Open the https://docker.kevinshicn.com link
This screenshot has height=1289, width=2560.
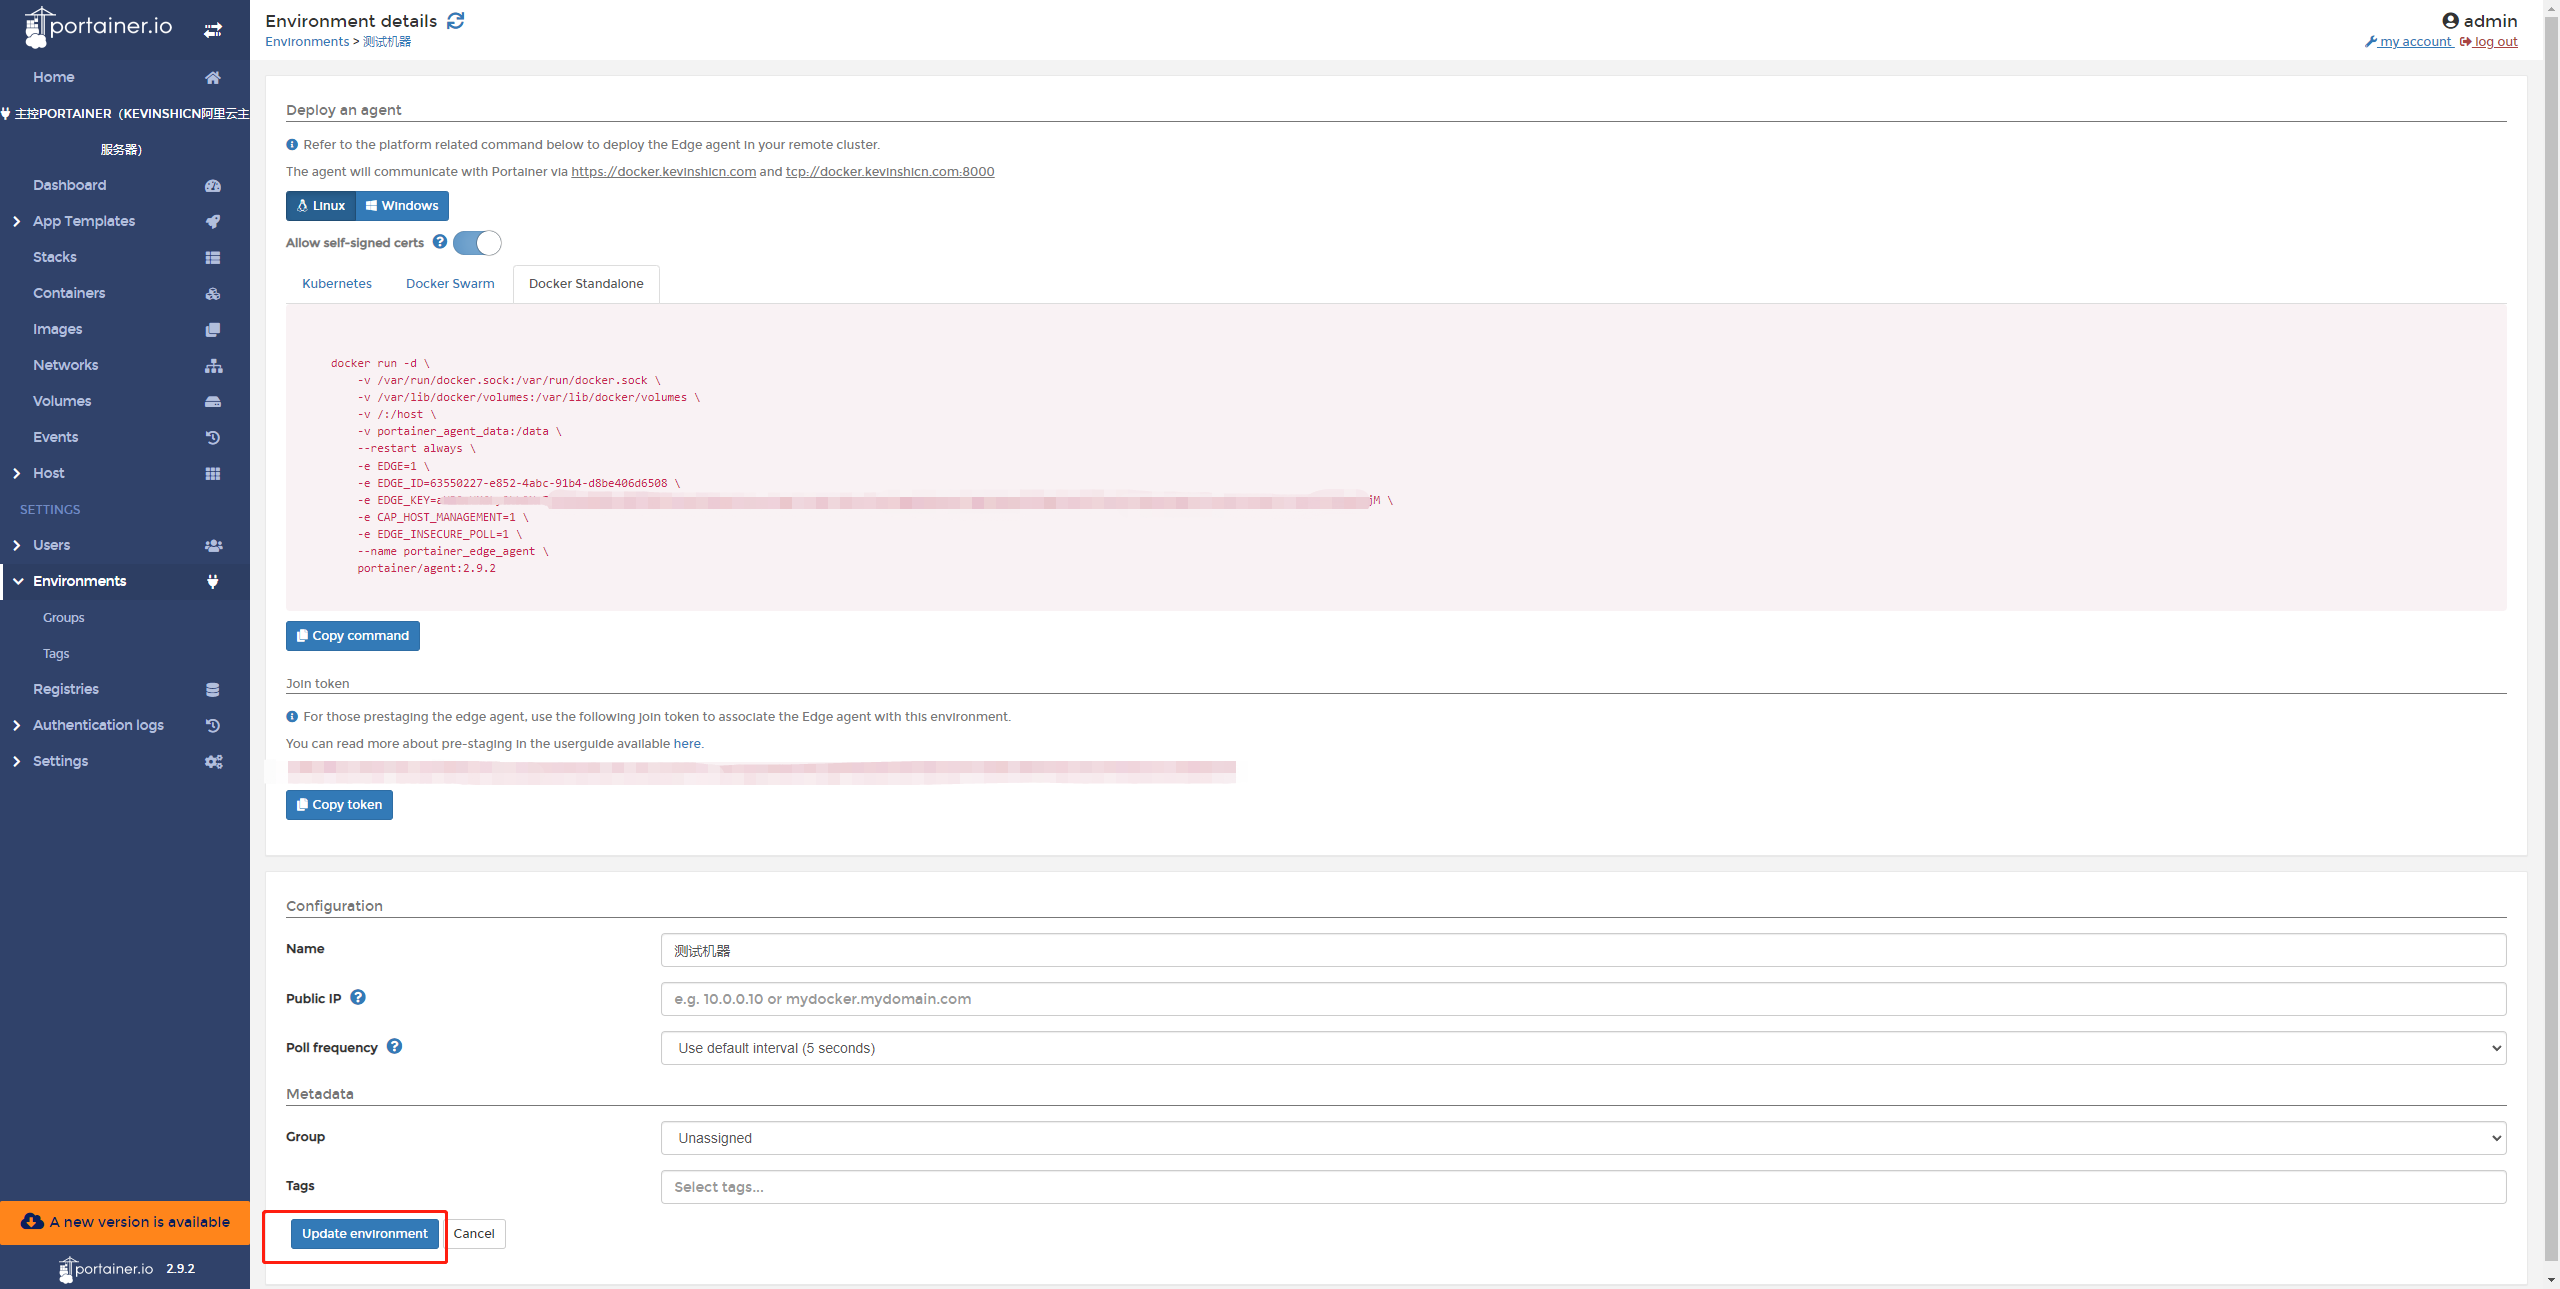(663, 172)
